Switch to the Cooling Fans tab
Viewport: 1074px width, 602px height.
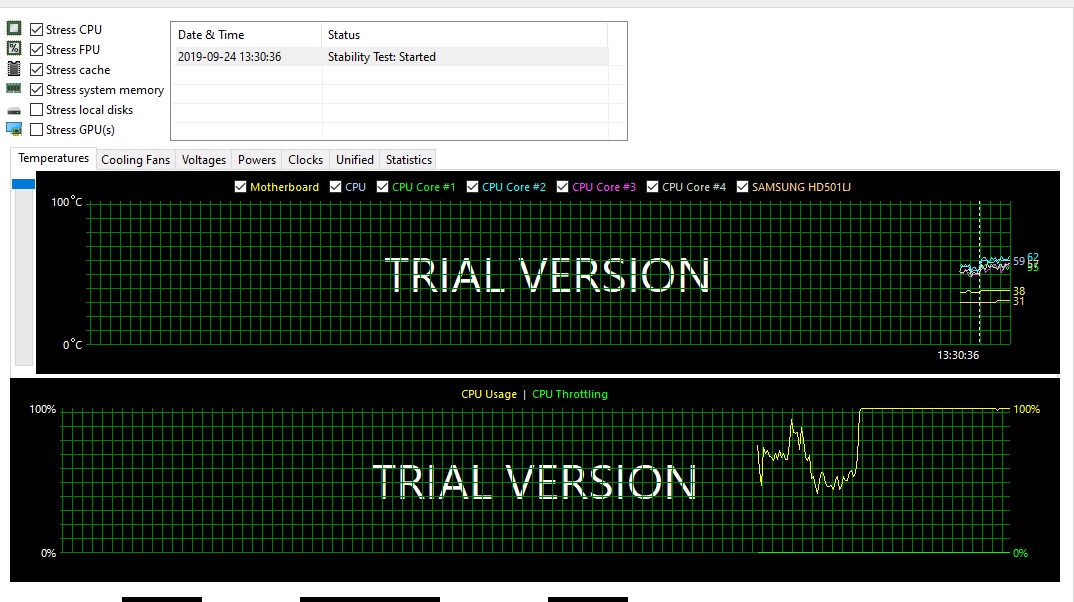click(135, 159)
